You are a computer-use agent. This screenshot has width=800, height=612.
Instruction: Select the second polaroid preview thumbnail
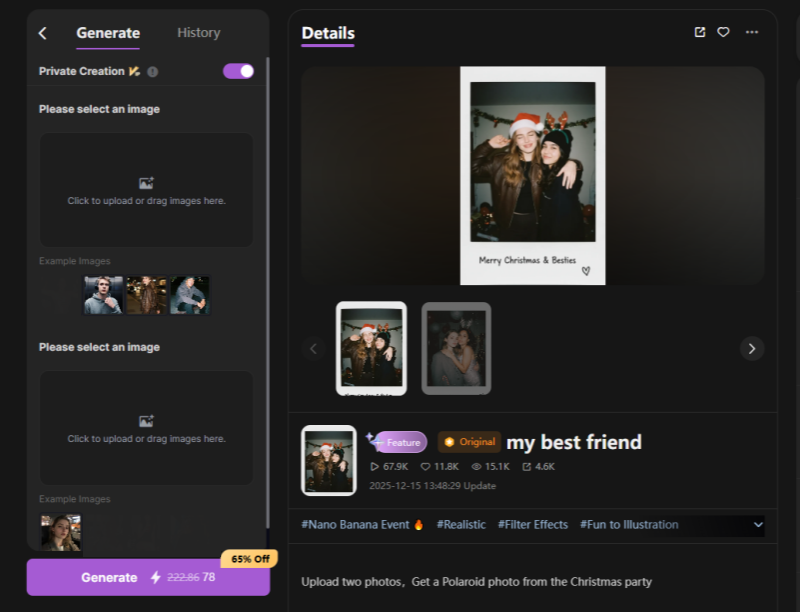456,347
